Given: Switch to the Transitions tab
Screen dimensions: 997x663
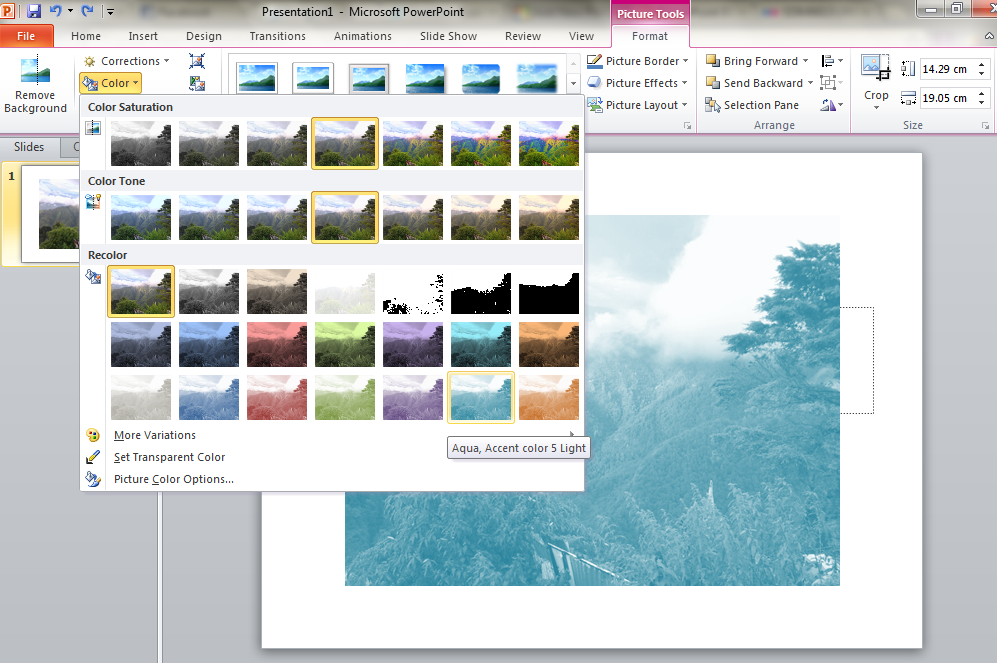Looking at the screenshot, I should (x=277, y=36).
